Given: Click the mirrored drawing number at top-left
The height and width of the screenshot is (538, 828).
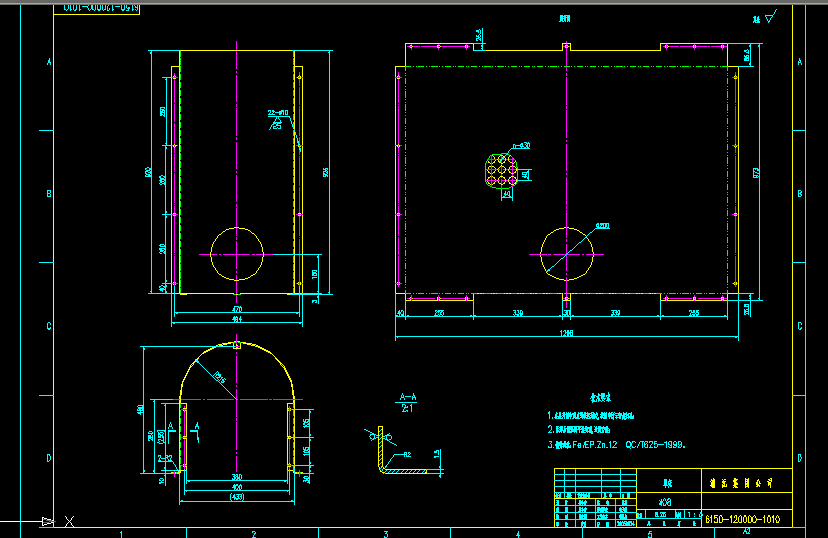Looking at the screenshot, I should 101,9.
